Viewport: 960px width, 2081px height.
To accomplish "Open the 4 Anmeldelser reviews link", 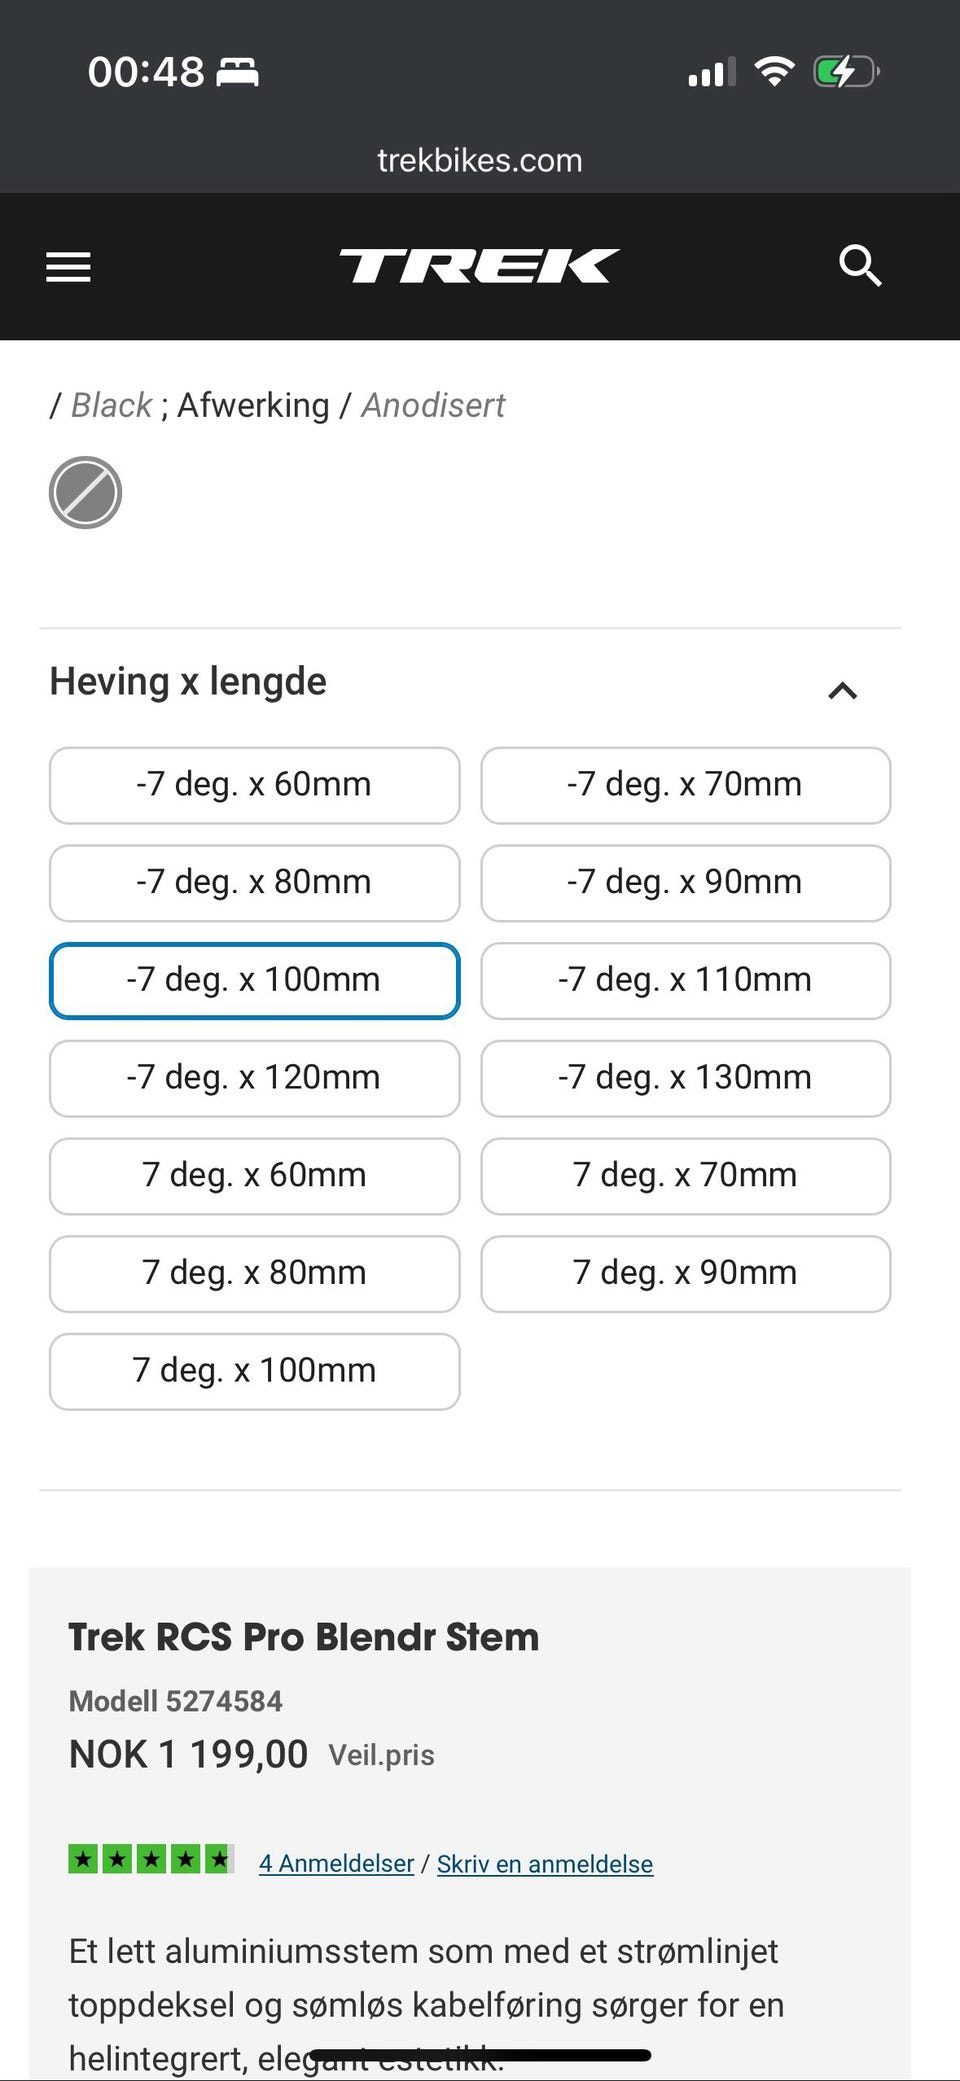I will click(336, 1863).
